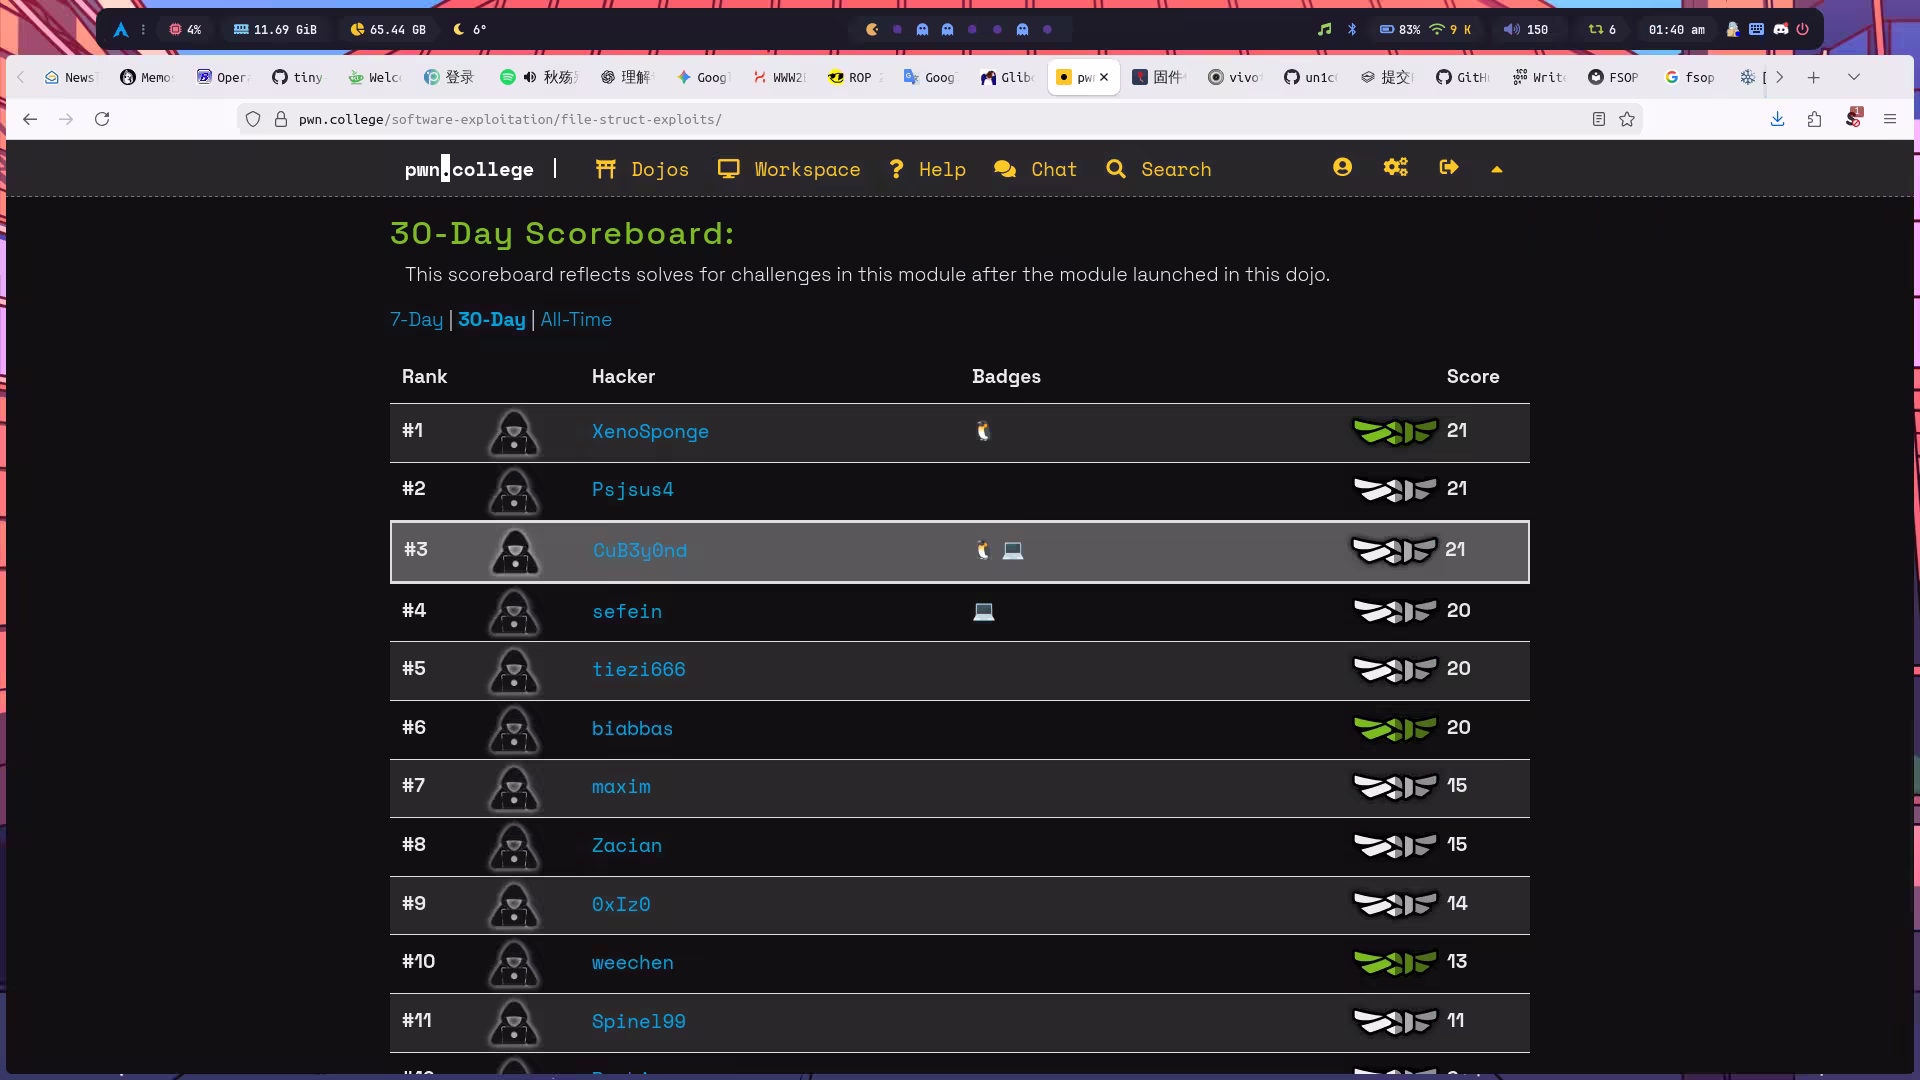Switch to the 7-Day scoreboard
Image resolution: width=1920 pixels, height=1080 pixels.
[416, 320]
